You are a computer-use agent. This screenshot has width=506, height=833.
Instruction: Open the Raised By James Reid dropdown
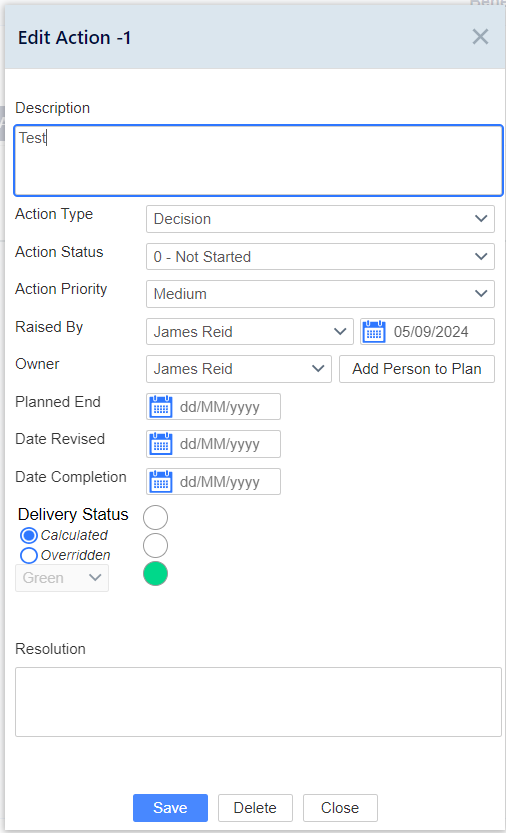tap(249, 332)
